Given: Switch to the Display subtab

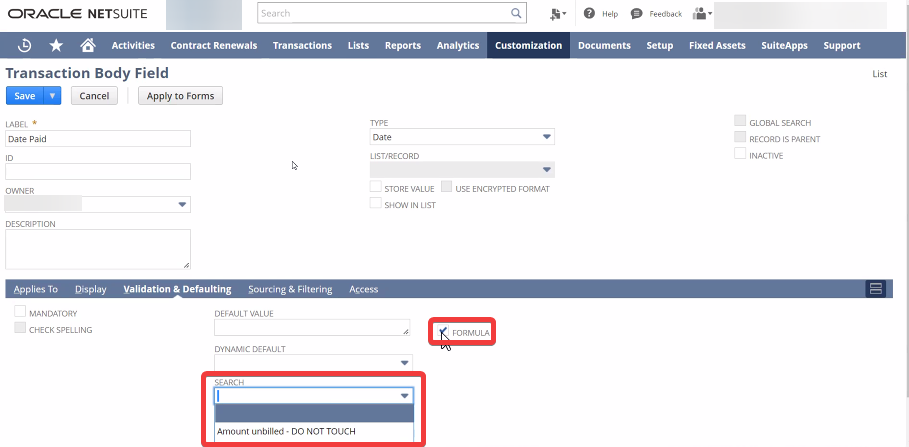Looking at the screenshot, I should (x=90, y=289).
